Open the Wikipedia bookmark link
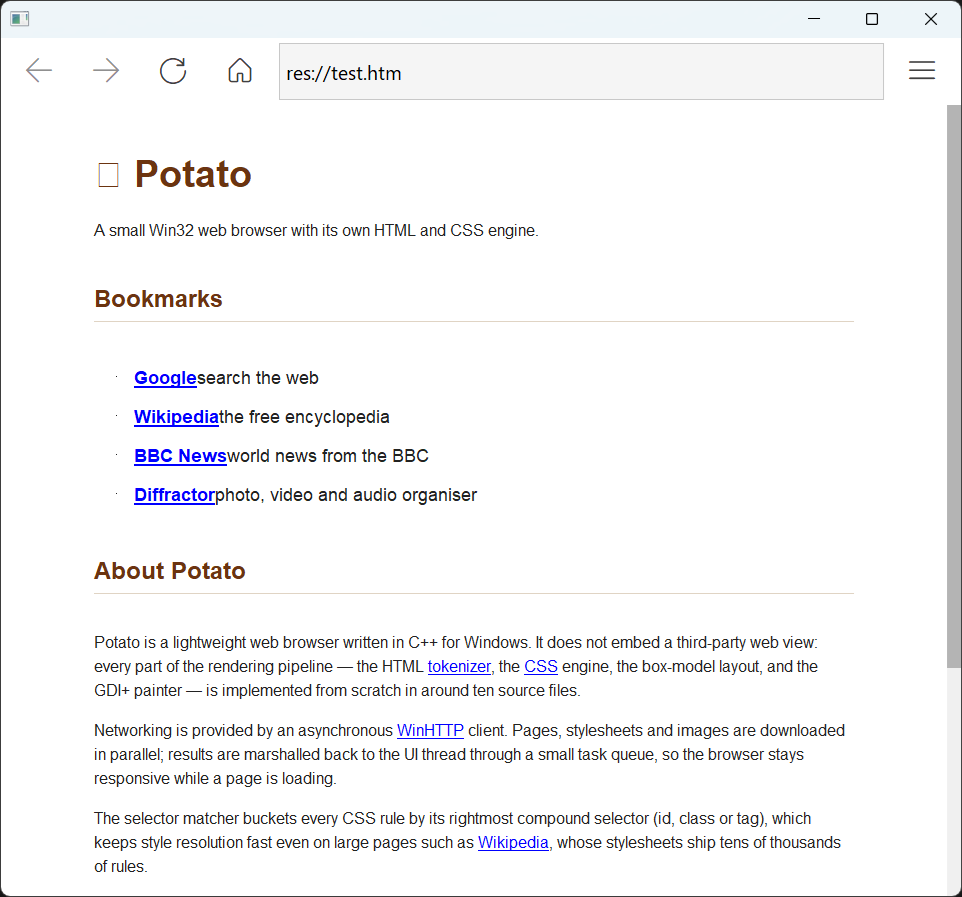Screen dimensions: 962x897 pos(176,417)
